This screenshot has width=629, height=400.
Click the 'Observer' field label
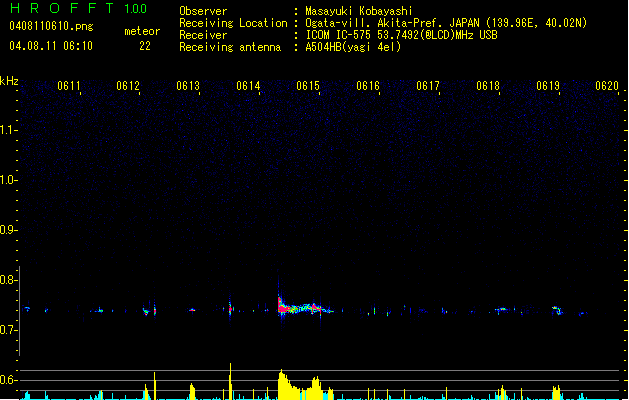pyautogui.click(x=203, y=11)
